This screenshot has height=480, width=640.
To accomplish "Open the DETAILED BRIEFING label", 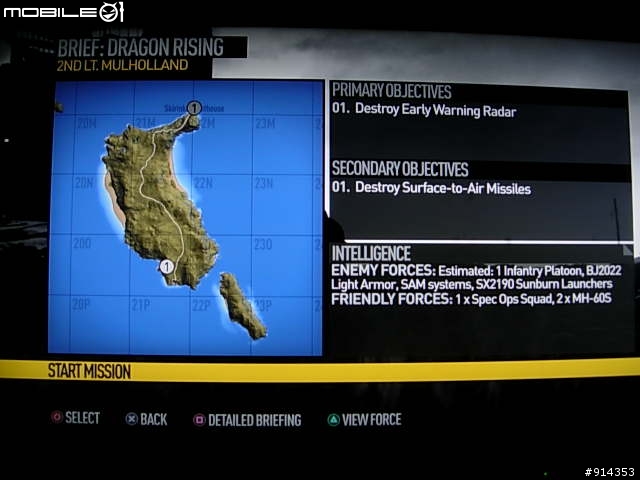I will (255, 420).
